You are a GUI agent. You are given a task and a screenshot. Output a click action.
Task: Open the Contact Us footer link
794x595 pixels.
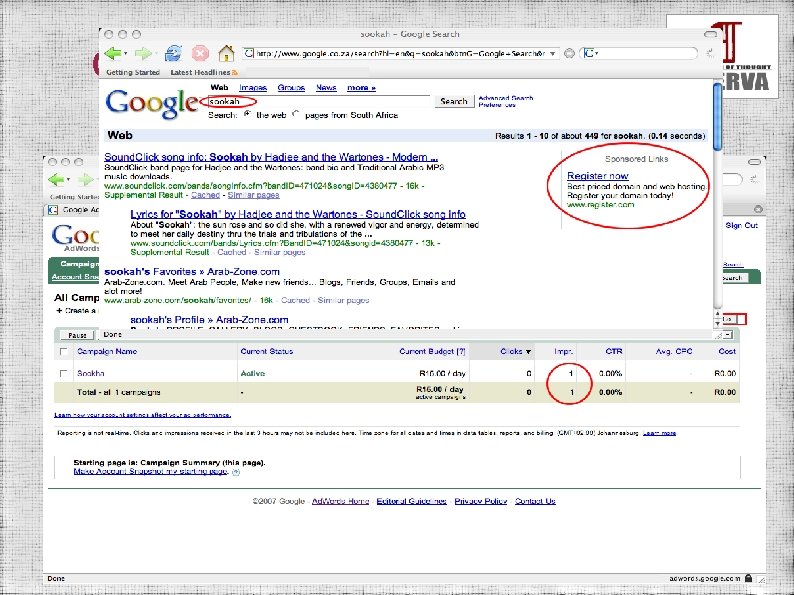(x=535, y=501)
